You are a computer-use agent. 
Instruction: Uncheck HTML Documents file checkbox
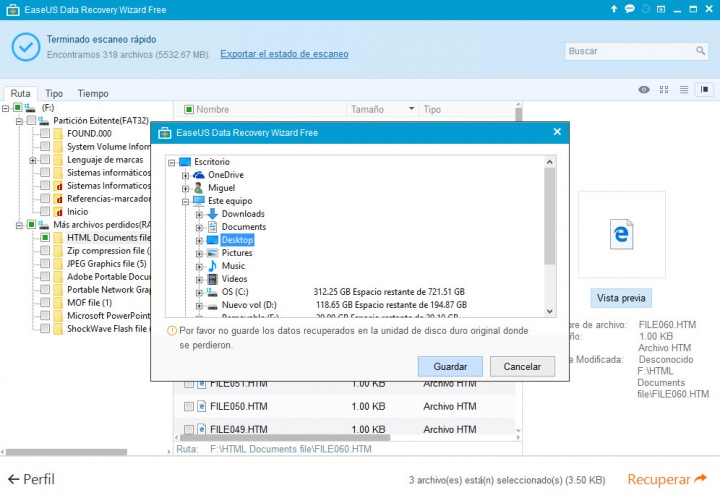coord(45,237)
